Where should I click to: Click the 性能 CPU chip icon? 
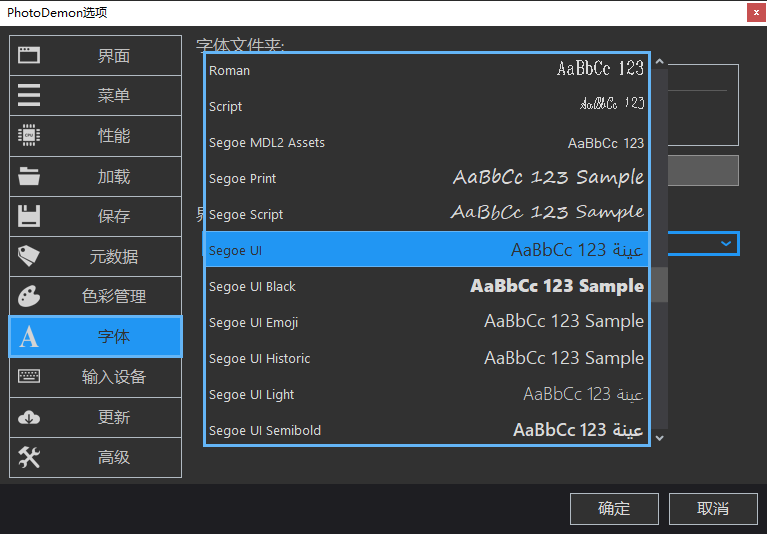(x=29, y=136)
